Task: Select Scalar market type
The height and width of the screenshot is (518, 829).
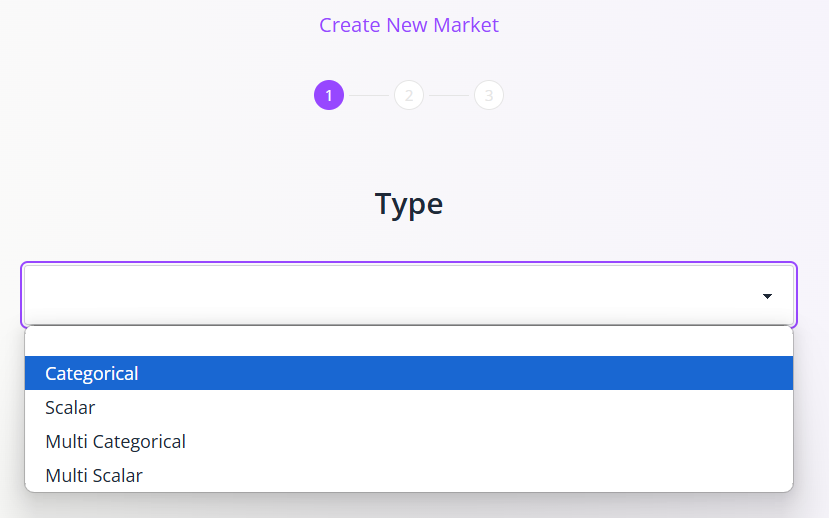Action: [409, 407]
